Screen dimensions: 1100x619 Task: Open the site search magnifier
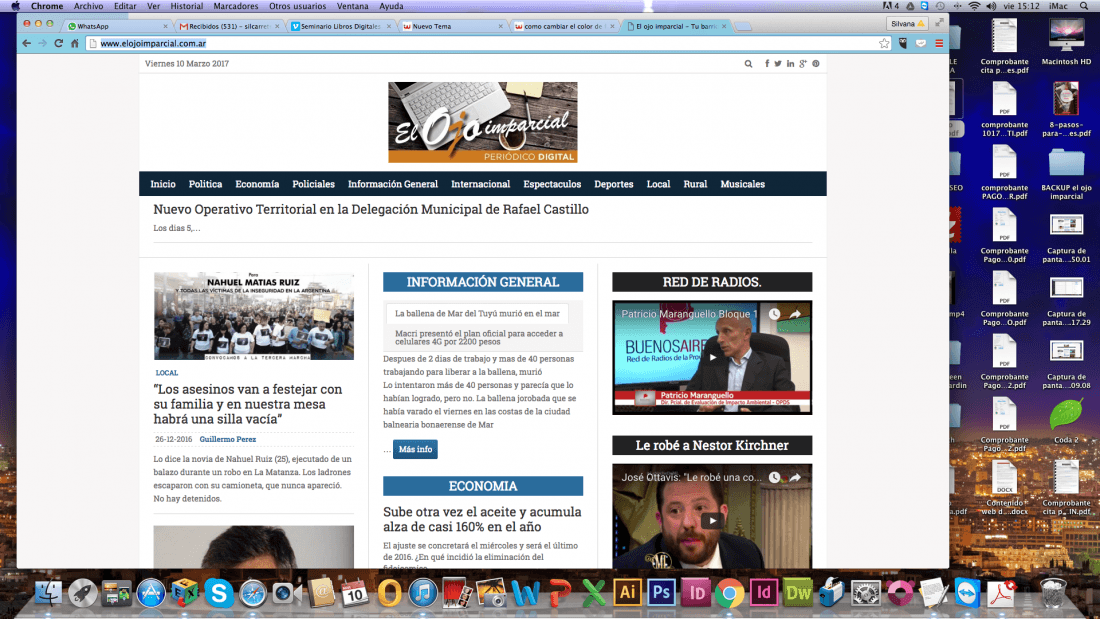click(x=749, y=64)
